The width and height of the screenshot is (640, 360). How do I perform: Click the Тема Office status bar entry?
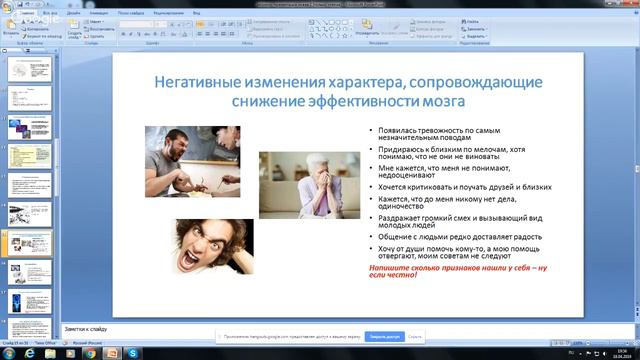pyautogui.click(x=45, y=343)
